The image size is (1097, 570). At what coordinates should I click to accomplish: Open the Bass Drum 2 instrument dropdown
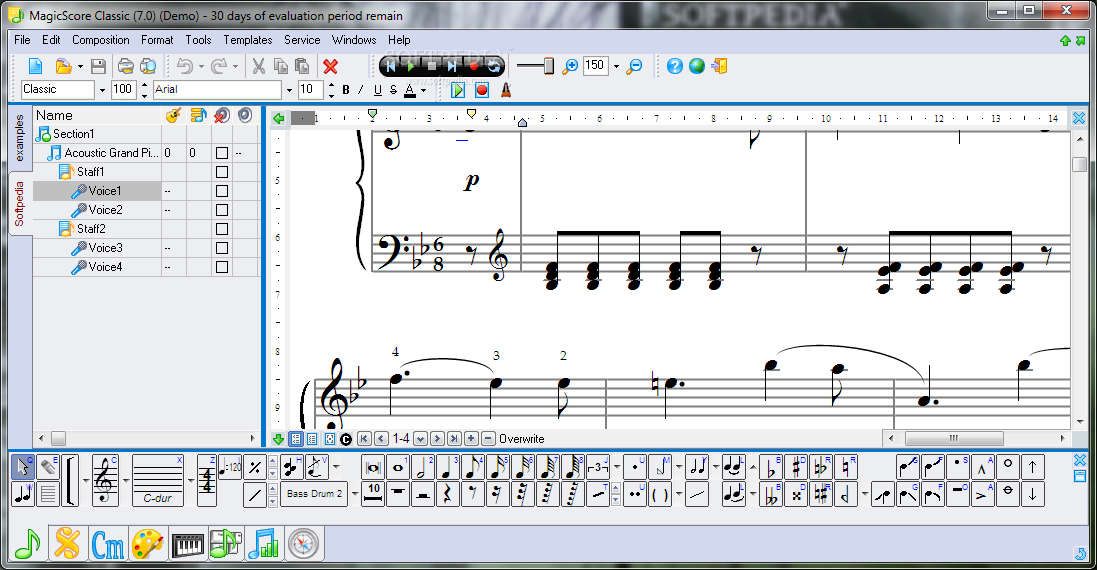(355, 494)
